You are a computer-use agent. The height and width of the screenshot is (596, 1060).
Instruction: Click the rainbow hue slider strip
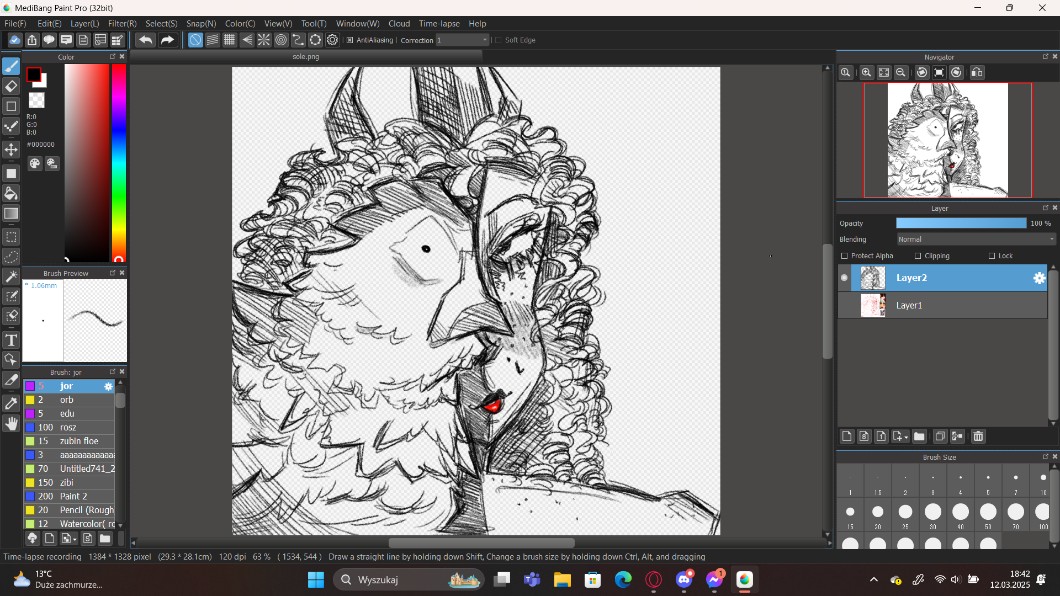[x=118, y=160]
